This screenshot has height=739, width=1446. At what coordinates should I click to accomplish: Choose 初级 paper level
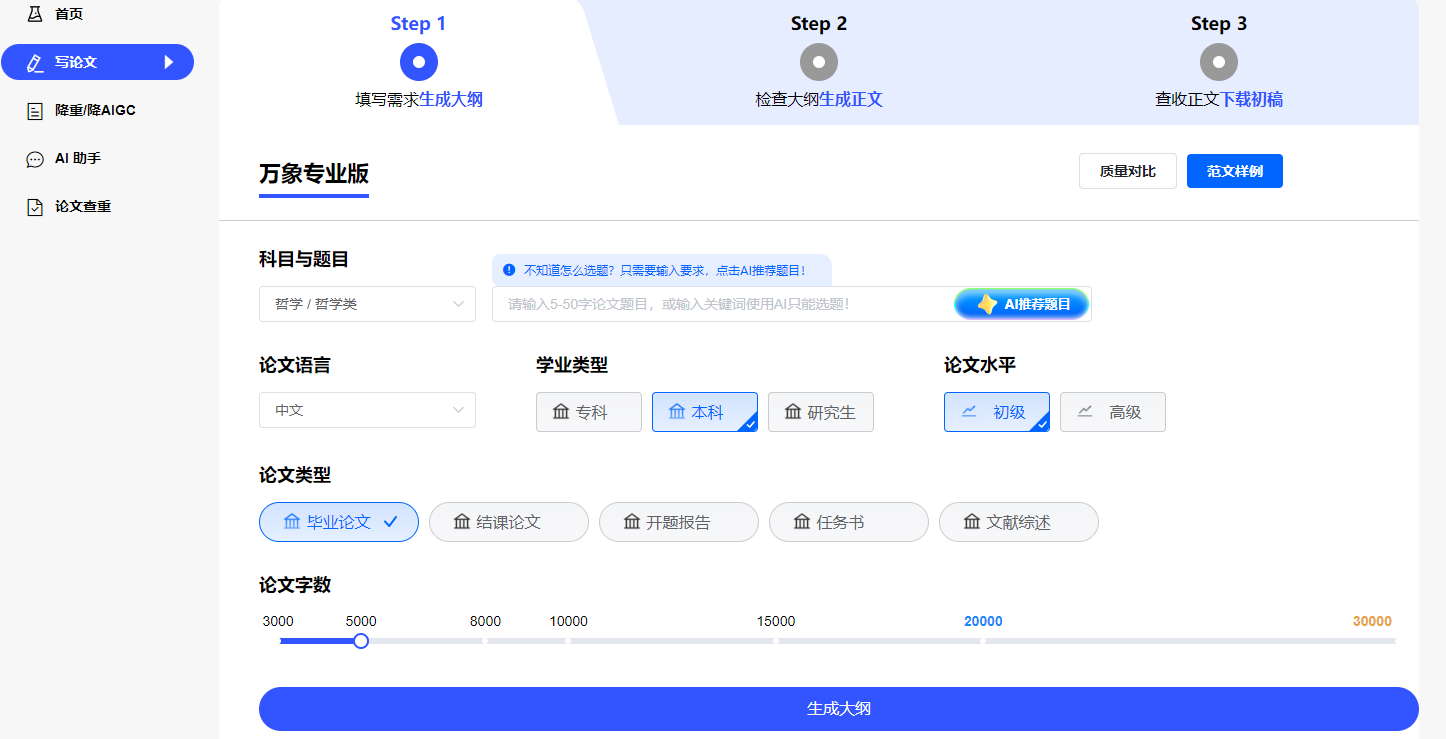pyautogui.click(x=997, y=412)
